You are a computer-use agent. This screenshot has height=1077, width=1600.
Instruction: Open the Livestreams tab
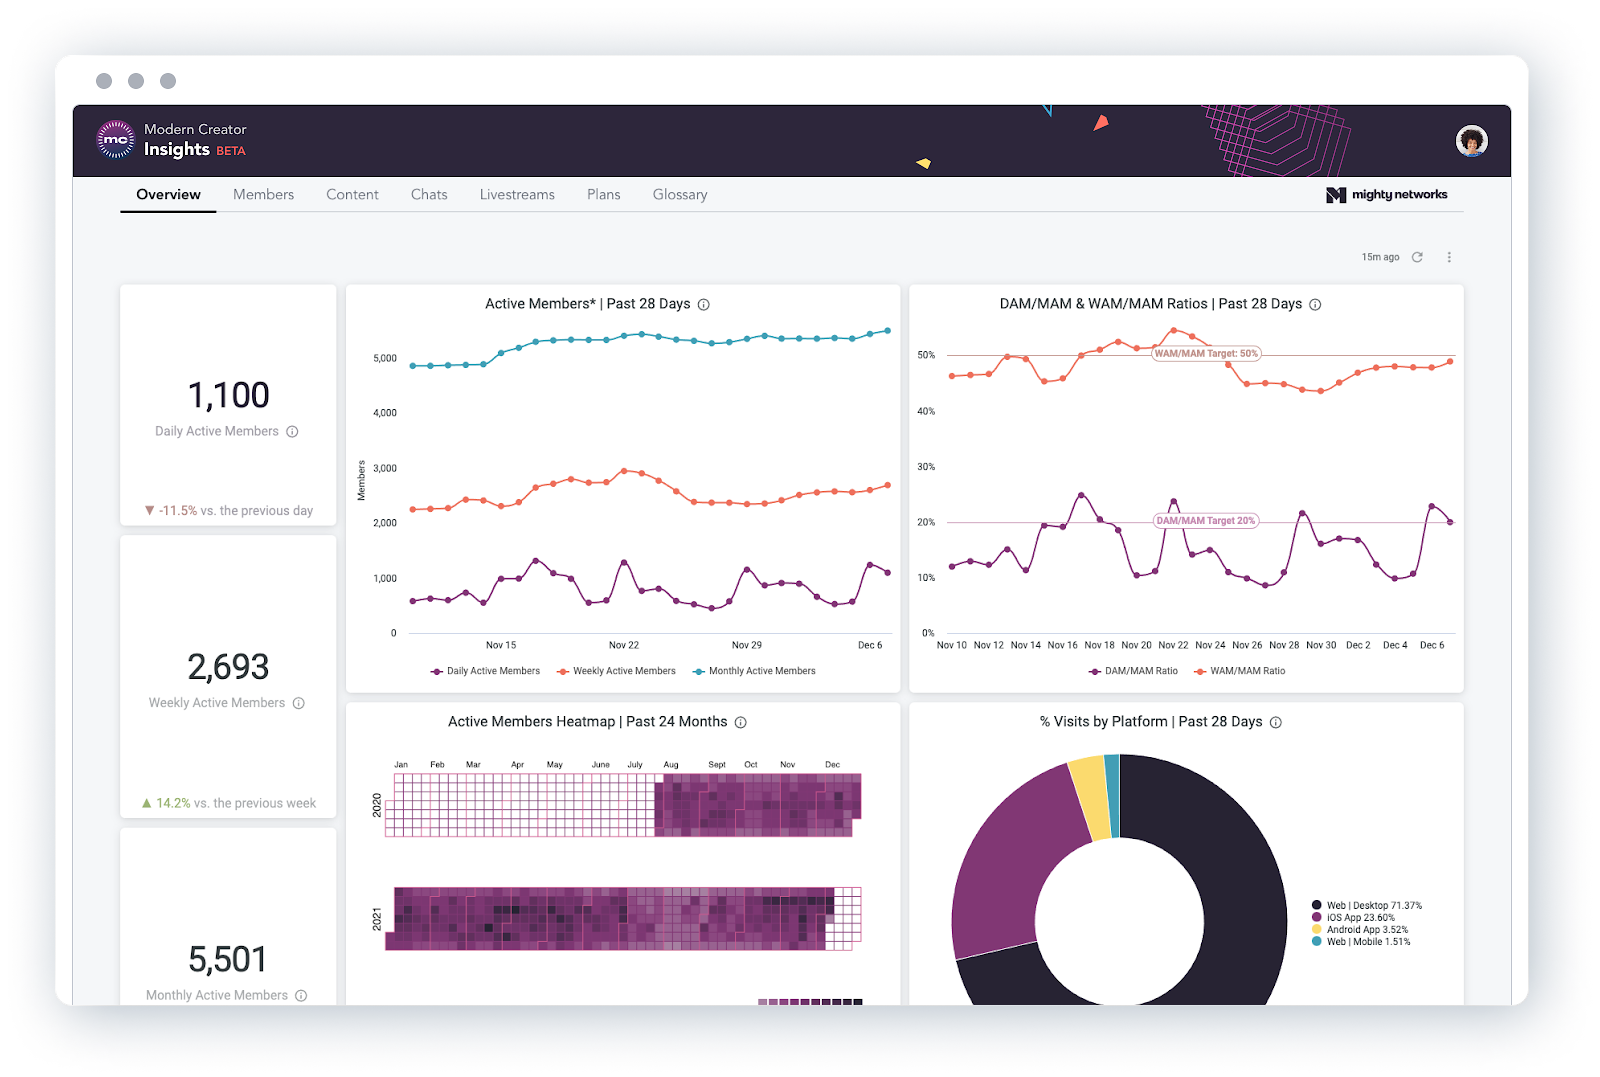517,195
